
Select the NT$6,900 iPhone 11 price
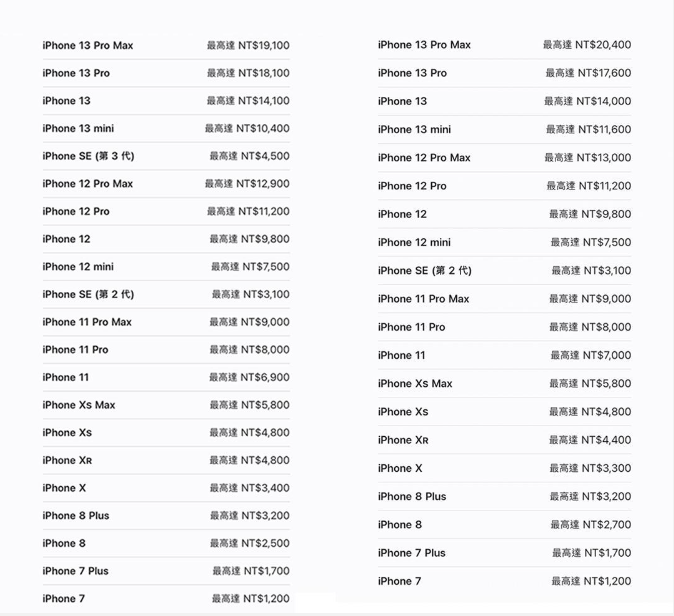pyautogui.click(x=249, y=377)
